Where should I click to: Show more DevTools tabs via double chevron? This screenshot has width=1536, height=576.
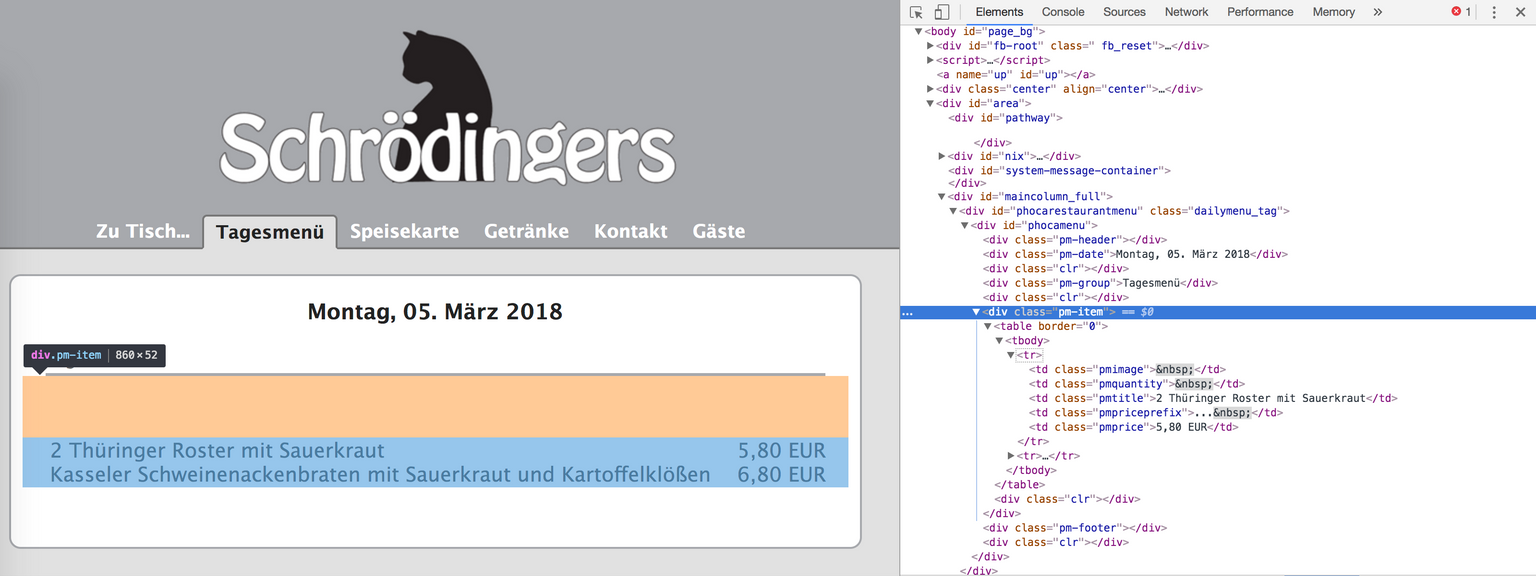pyautogui.click(x=1377, y=12)
